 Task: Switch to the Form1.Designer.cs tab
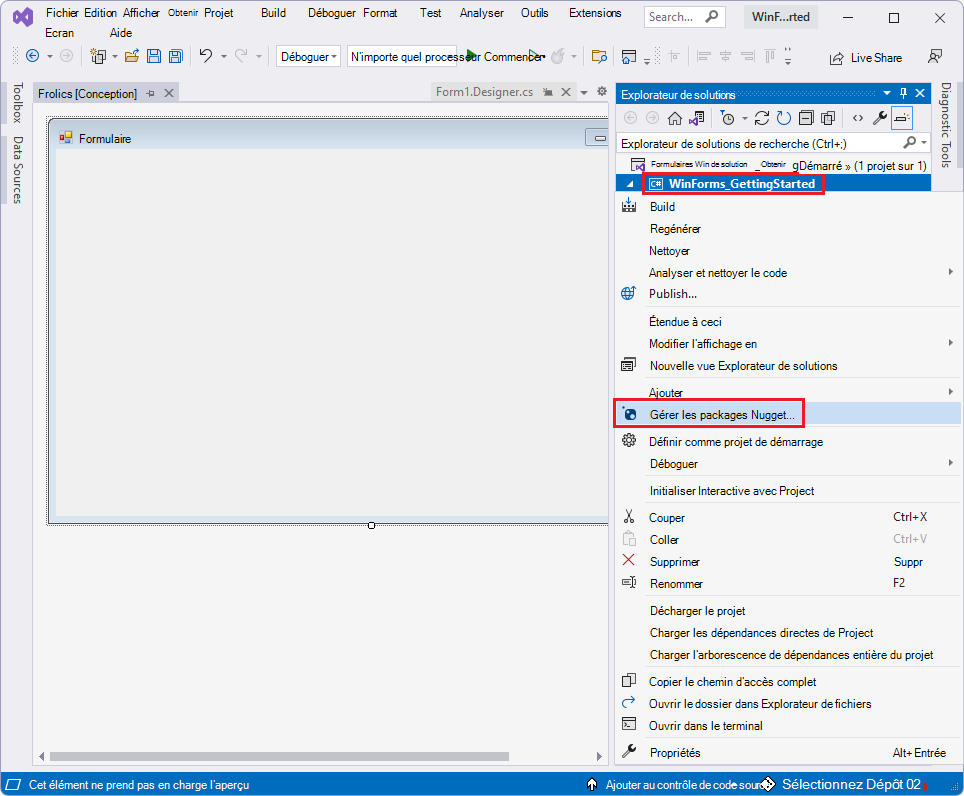tap(483, 90)
